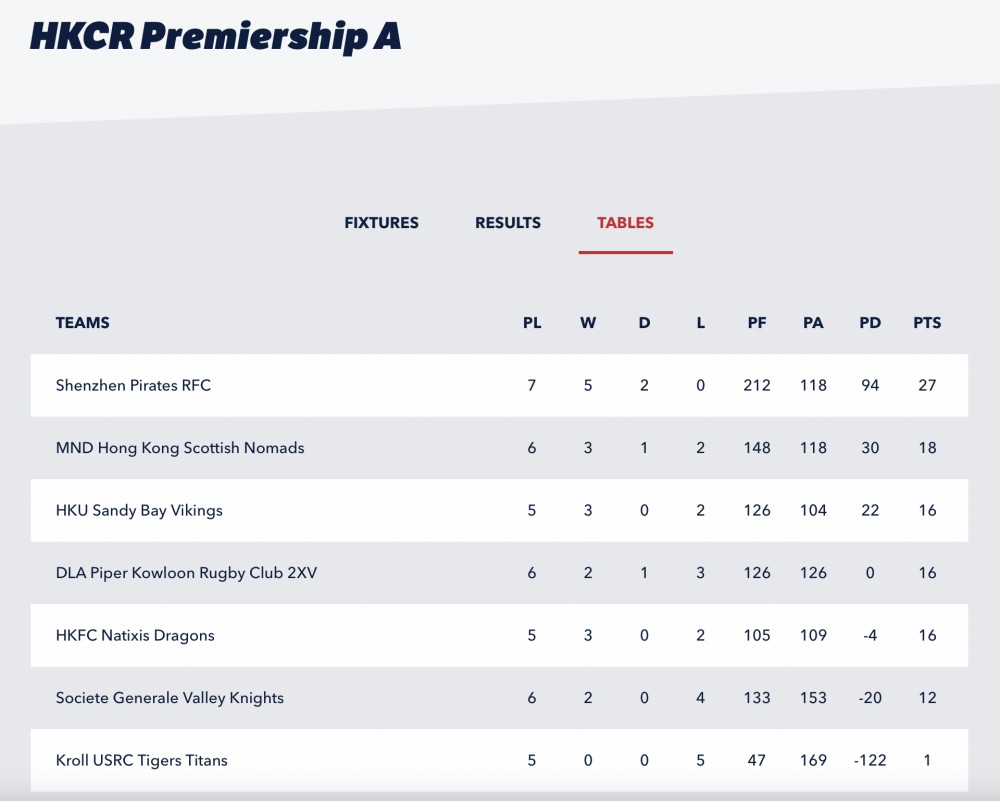Click the PF column header

click(x=757, y=323)
